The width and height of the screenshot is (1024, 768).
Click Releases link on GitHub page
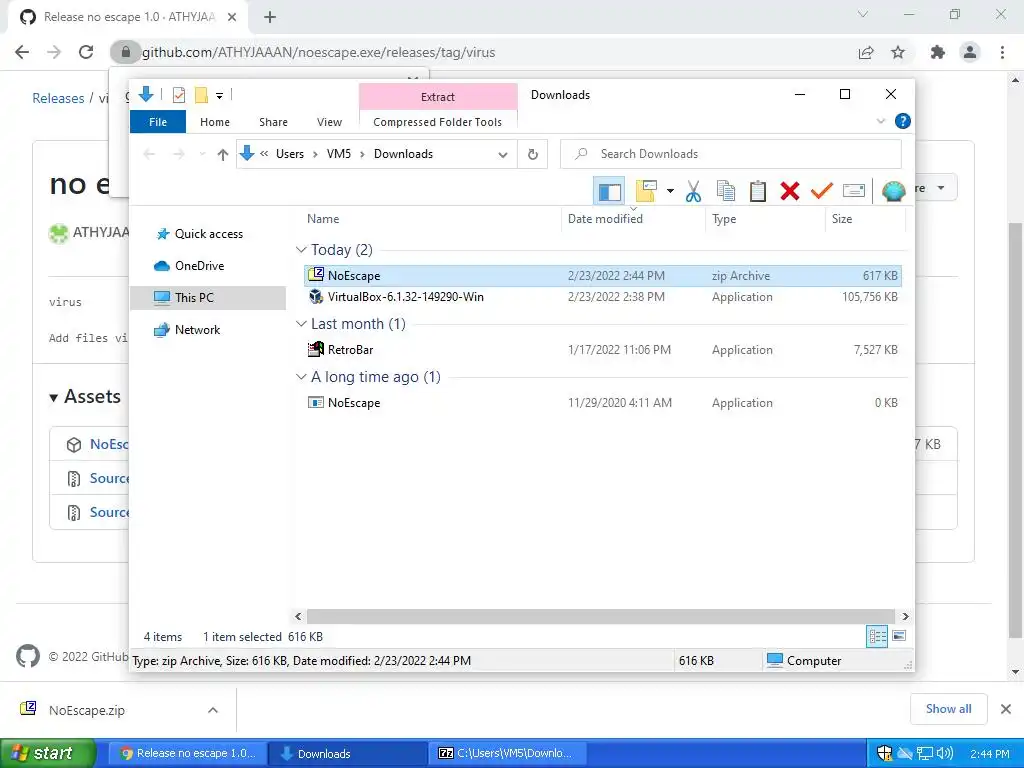[x=58, y=99]
